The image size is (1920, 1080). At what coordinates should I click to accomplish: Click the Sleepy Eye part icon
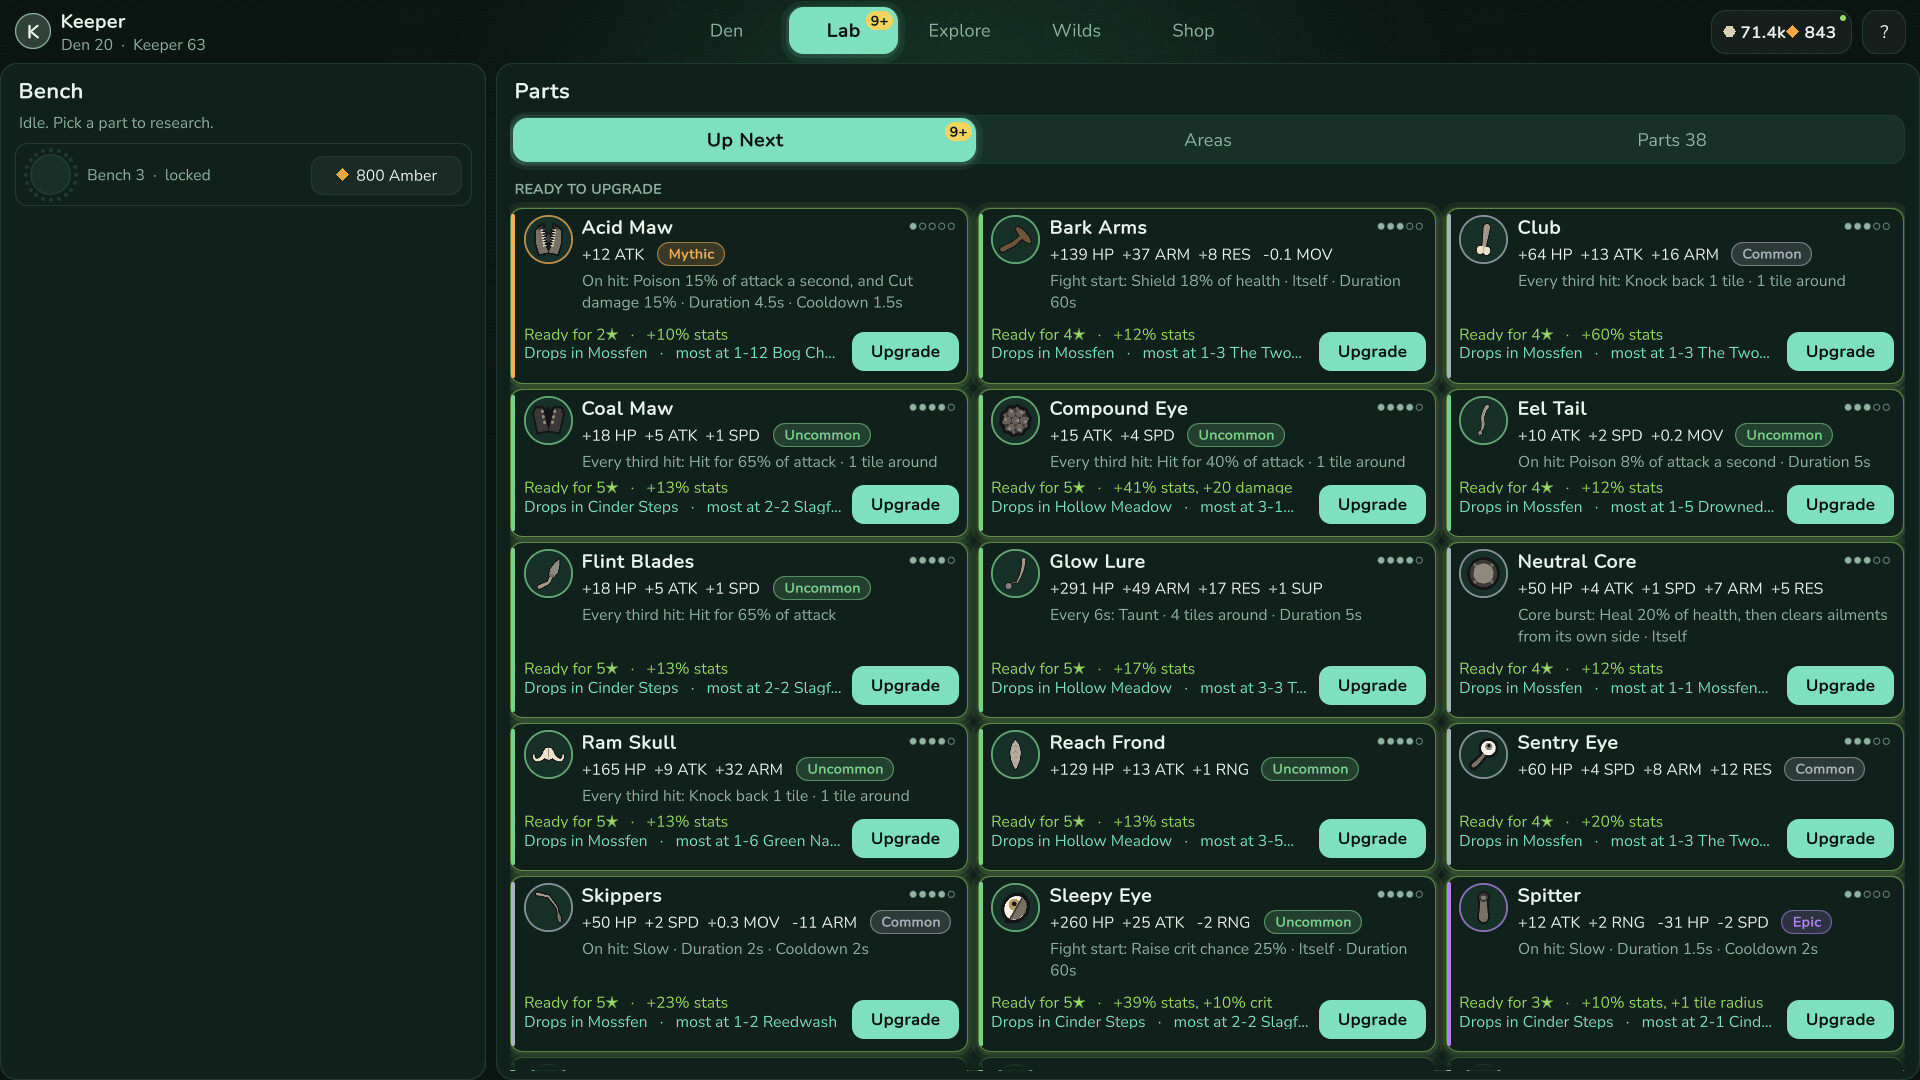click(x=1015, y=908)
